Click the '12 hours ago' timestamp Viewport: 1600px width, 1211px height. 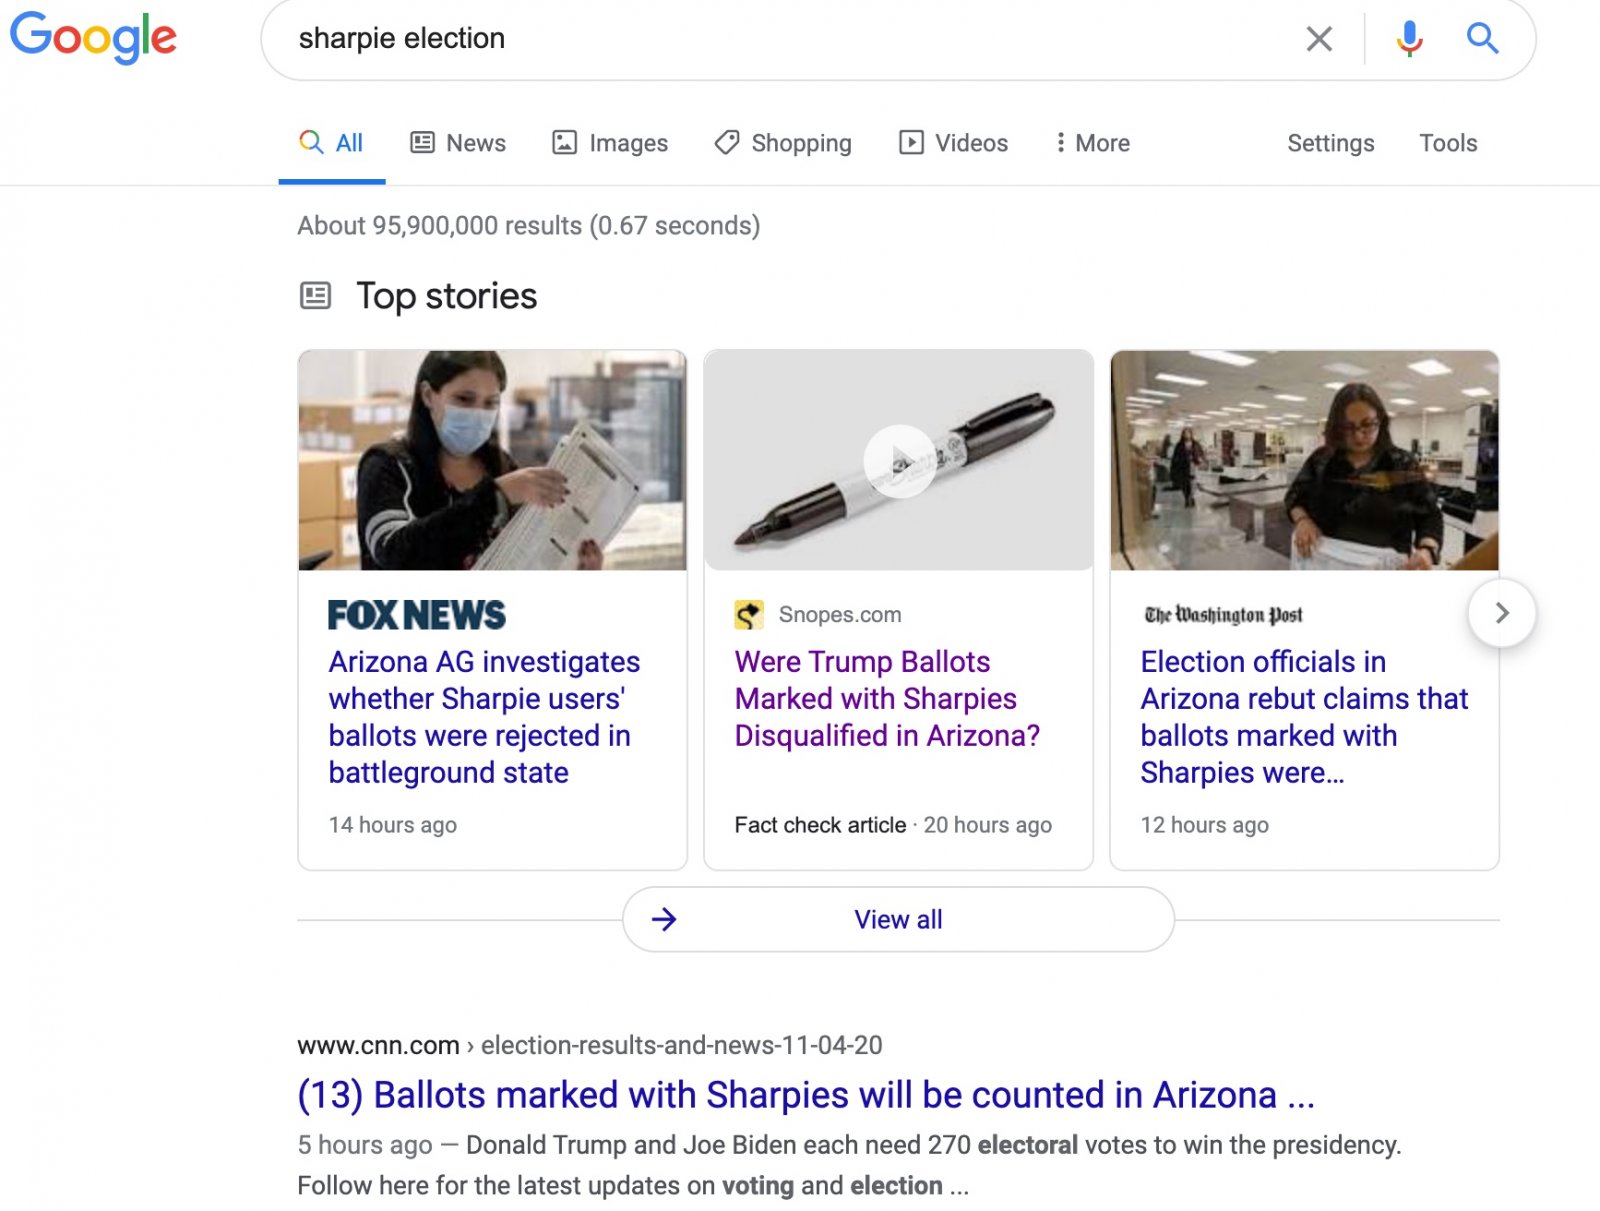(x=1204, y=825)
